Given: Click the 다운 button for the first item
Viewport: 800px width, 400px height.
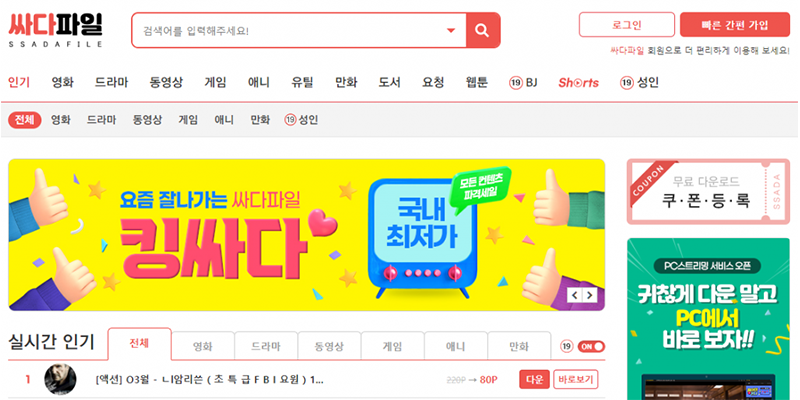Looking at the screenshot, I should pyautogui.click(x=534, y=380).
